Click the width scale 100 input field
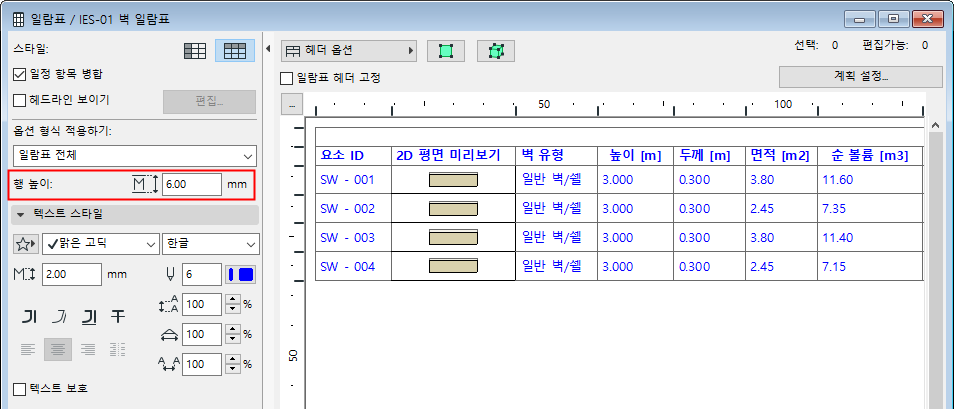This screenshot has width=954, height=409. (202, 334)
